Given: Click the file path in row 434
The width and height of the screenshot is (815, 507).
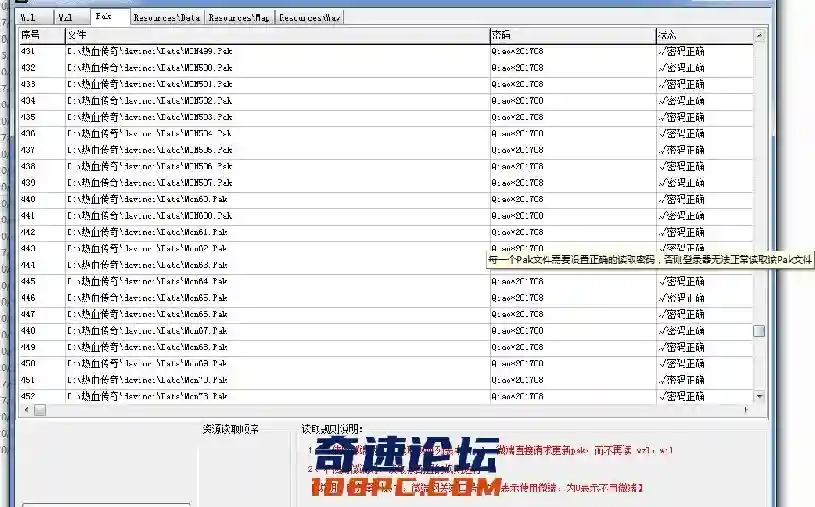Looking at the screenshot, I should [x=150, y=101].
